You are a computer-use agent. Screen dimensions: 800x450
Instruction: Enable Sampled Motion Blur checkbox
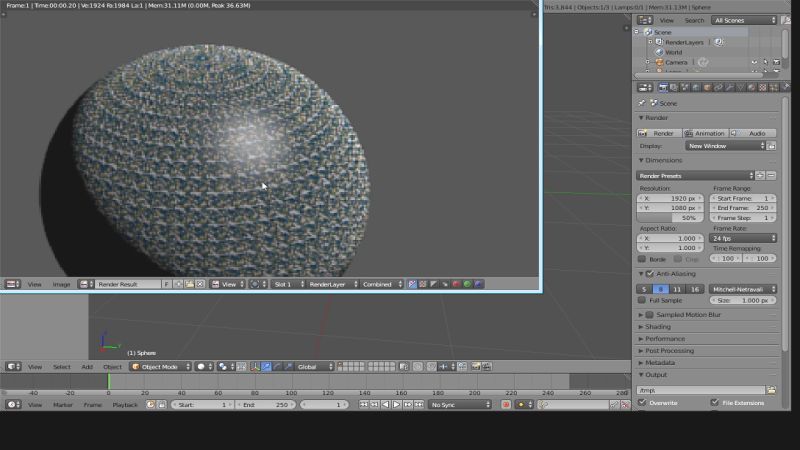[649, 315]
